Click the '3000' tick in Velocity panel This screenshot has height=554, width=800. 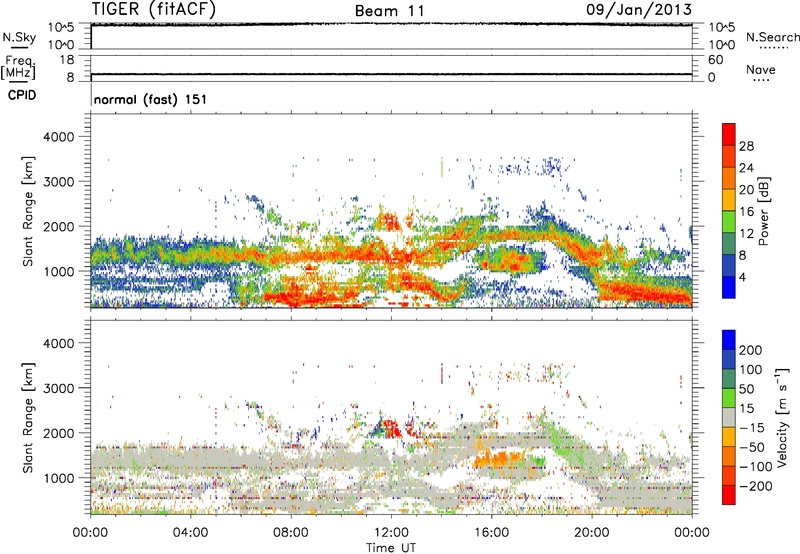click(59, 388)
